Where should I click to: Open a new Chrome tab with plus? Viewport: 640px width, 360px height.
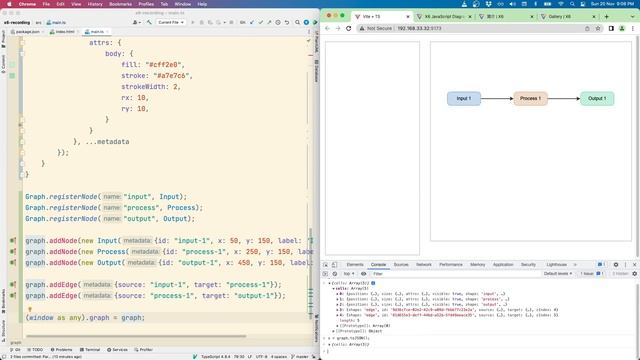point(607,17)
